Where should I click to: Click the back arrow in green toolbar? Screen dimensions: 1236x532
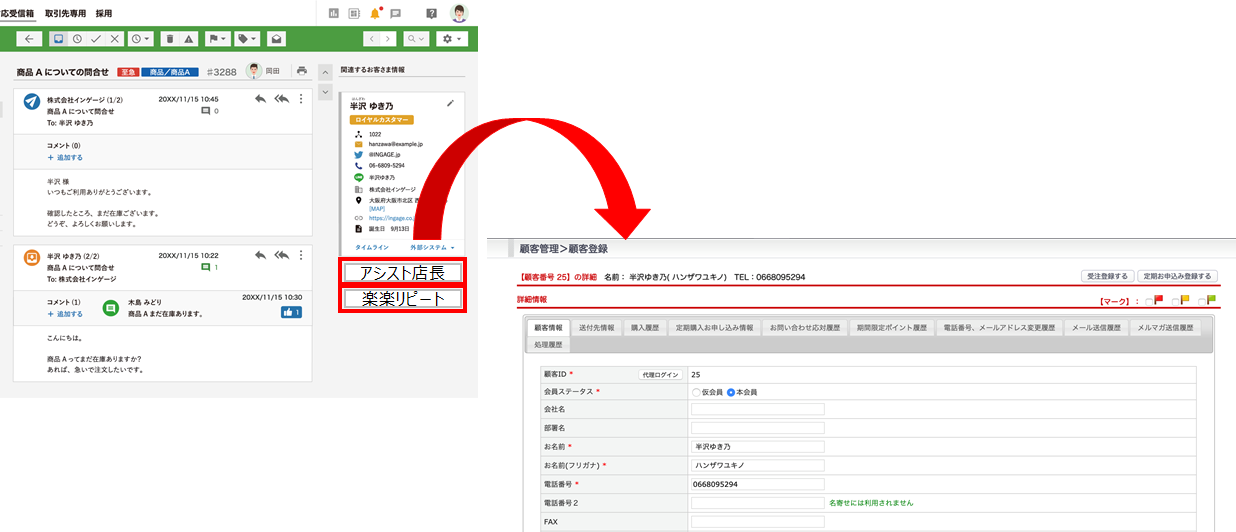coord(28,39)
